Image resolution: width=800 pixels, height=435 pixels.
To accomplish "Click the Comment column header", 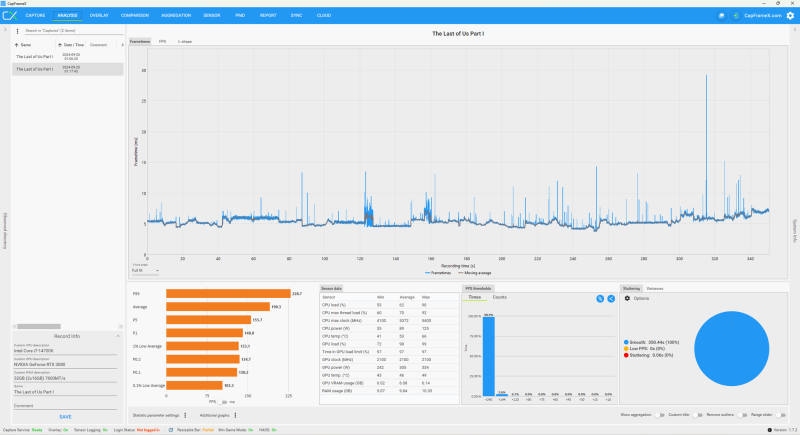I will click(x=98, y=45).
